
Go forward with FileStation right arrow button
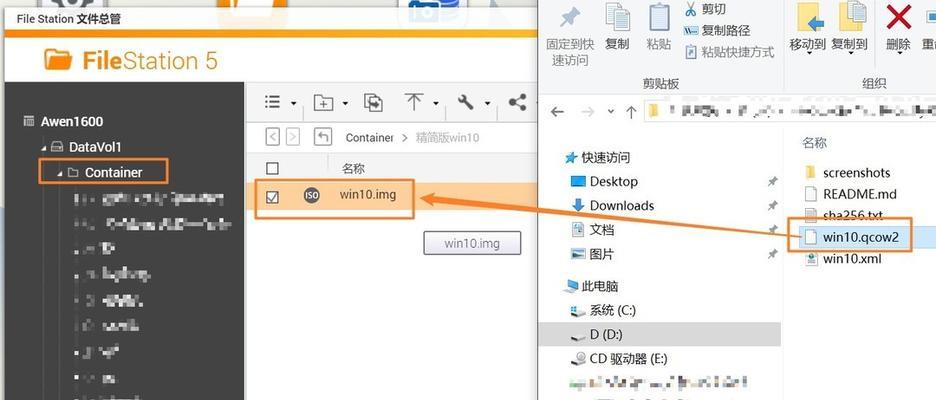coord(292,137)
